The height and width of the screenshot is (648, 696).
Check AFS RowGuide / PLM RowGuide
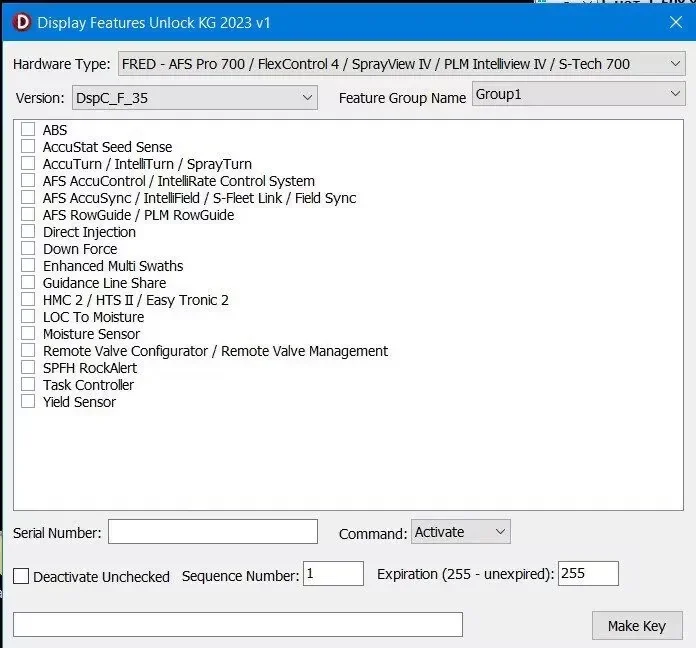click(28, 214)
